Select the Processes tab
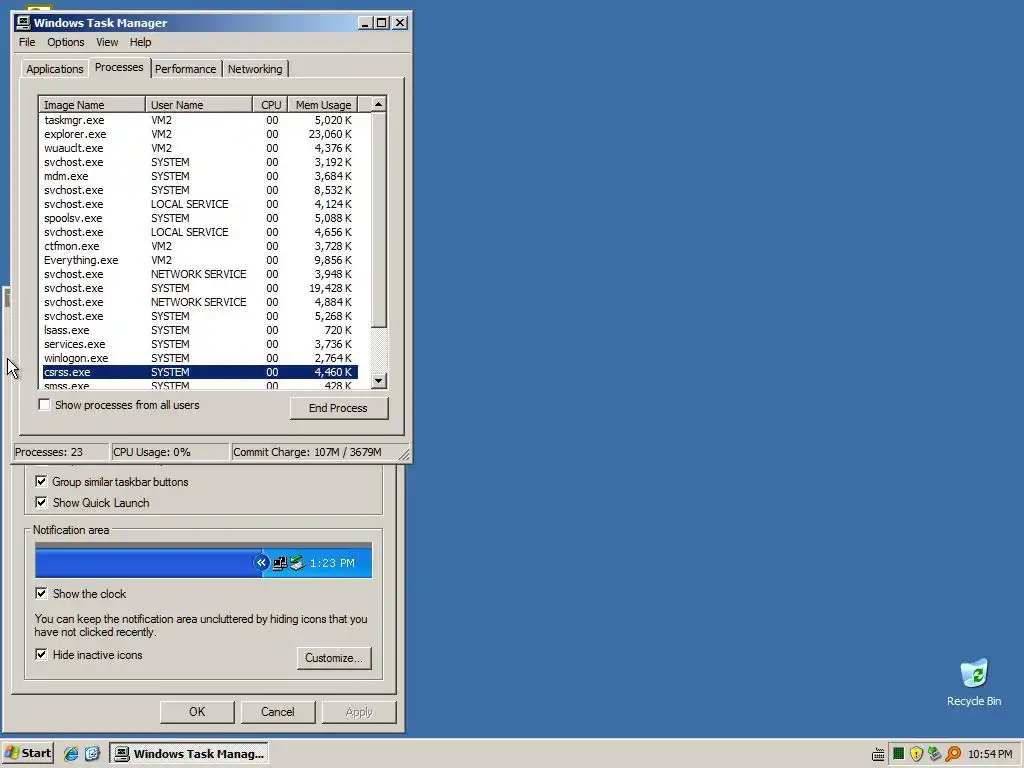This screenshot has width=1024, height=768. tap(119, 67)
